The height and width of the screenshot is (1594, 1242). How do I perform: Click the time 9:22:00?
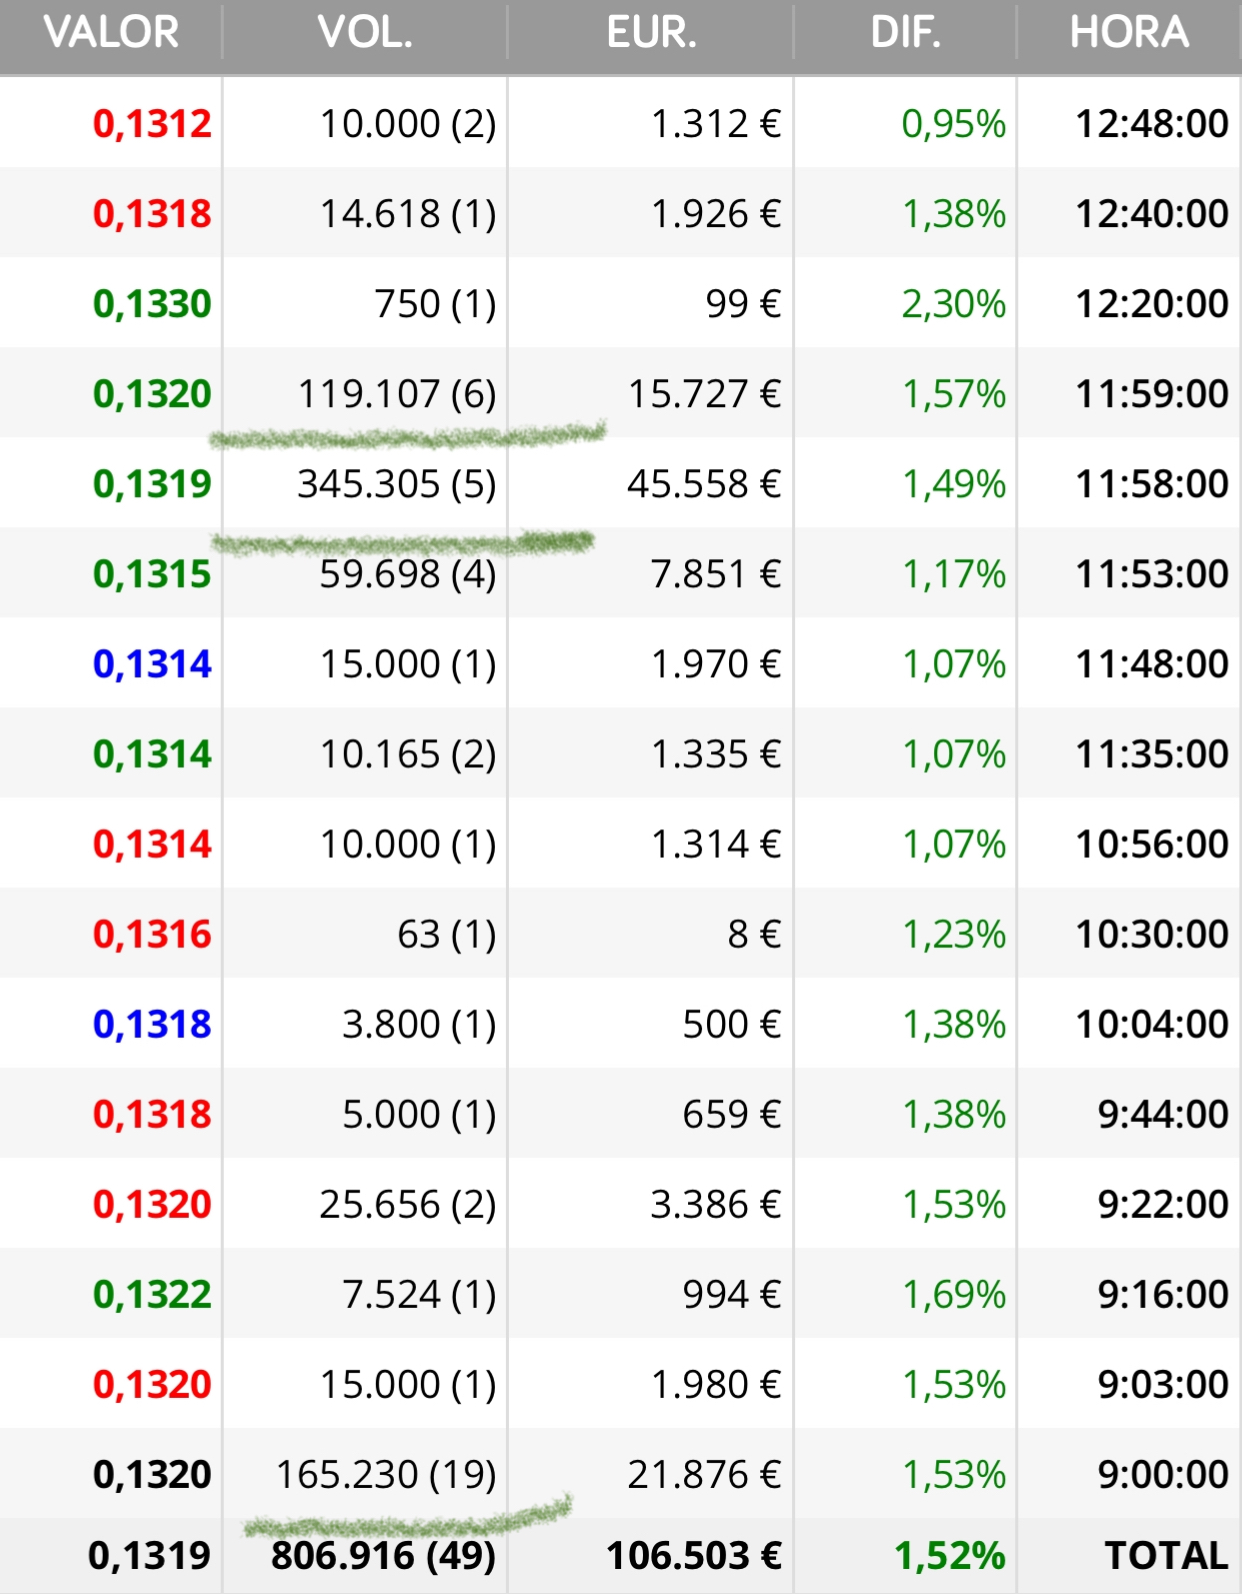(x=1163, y=1204)
